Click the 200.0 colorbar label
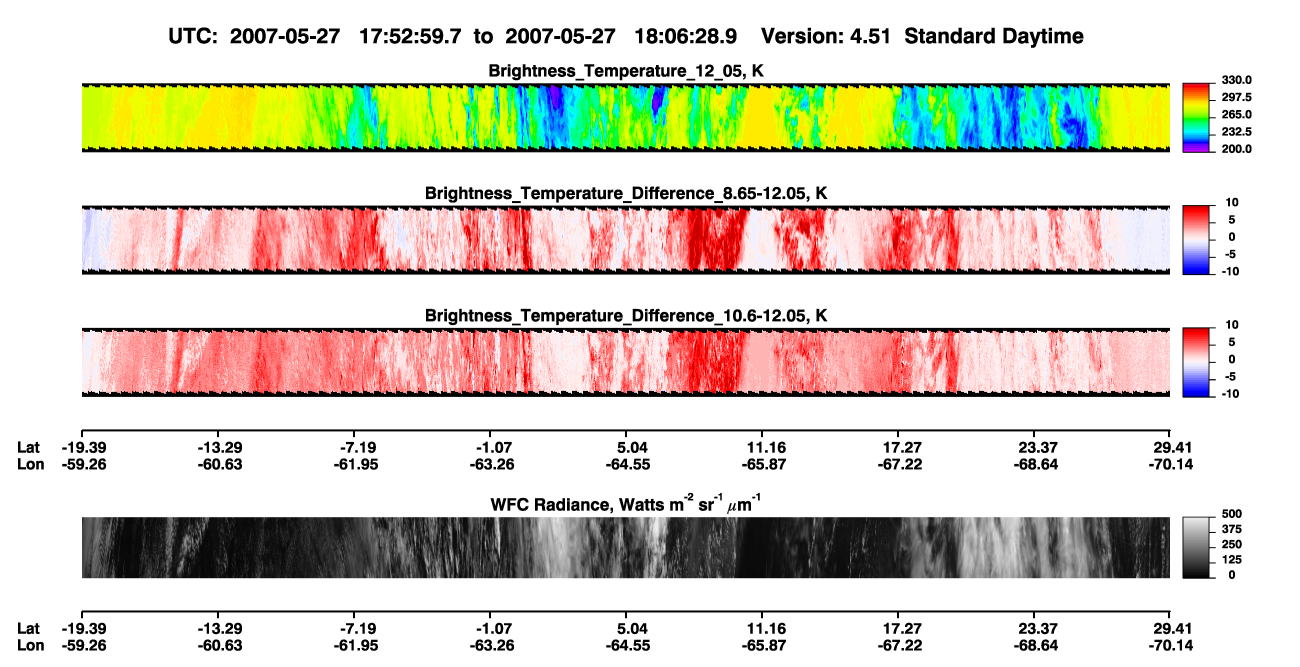Viewport: 1300px width, 667px height. click(1238, 148)
